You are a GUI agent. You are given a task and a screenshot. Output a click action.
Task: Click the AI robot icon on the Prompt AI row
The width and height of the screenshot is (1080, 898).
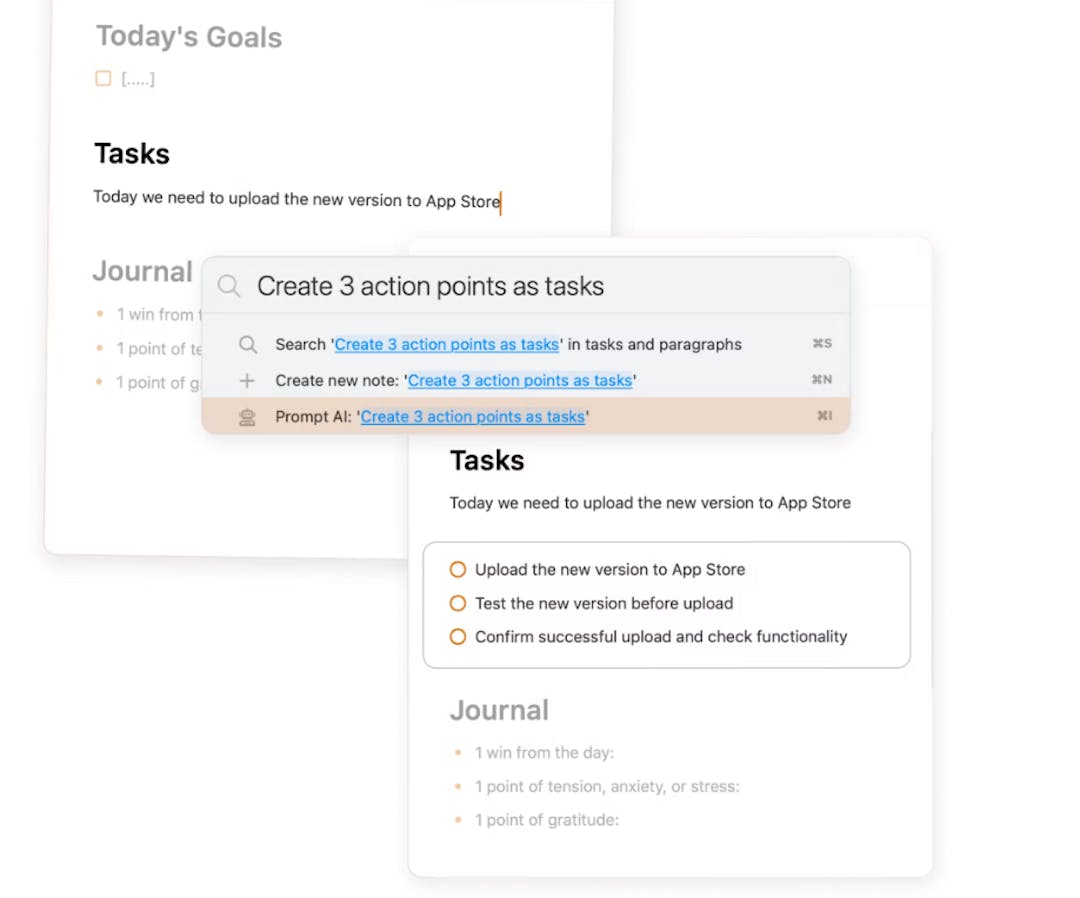coord(247,416)
